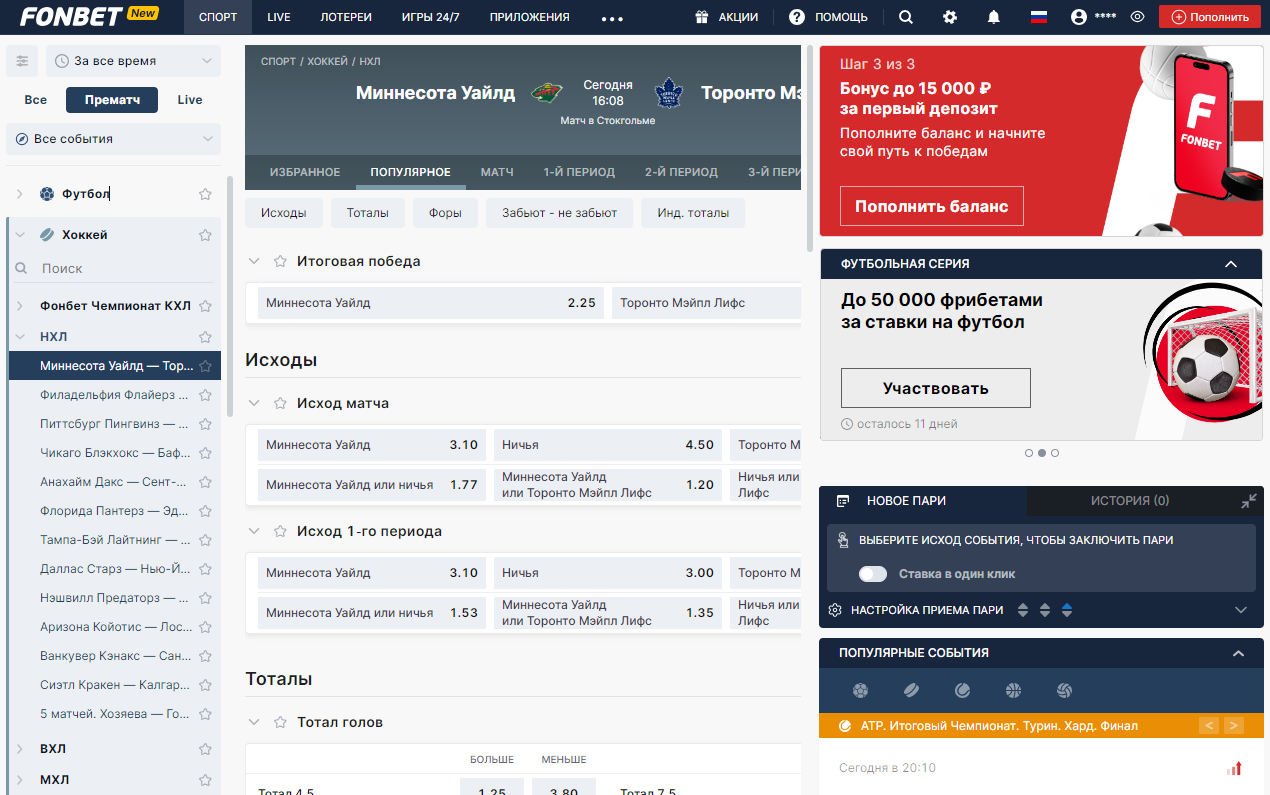Screen dimensions: 1270x795
Task: Expand the МХЛ league
Action: (x=19, y=780)
